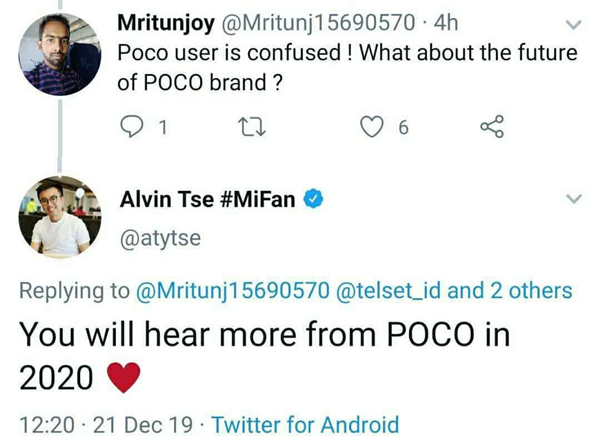This screenshot has height=447, width=600.
Task: Select the 'Poco user is confused' tweet text
Action: (347, 67)
